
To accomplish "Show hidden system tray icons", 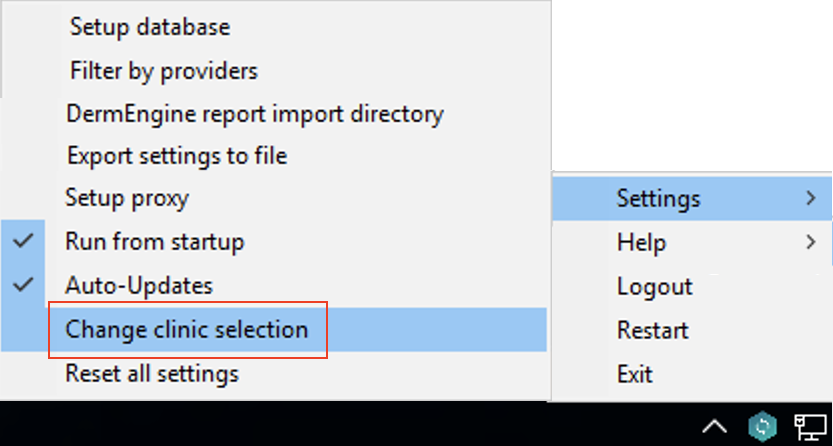I will click(714, 427).
